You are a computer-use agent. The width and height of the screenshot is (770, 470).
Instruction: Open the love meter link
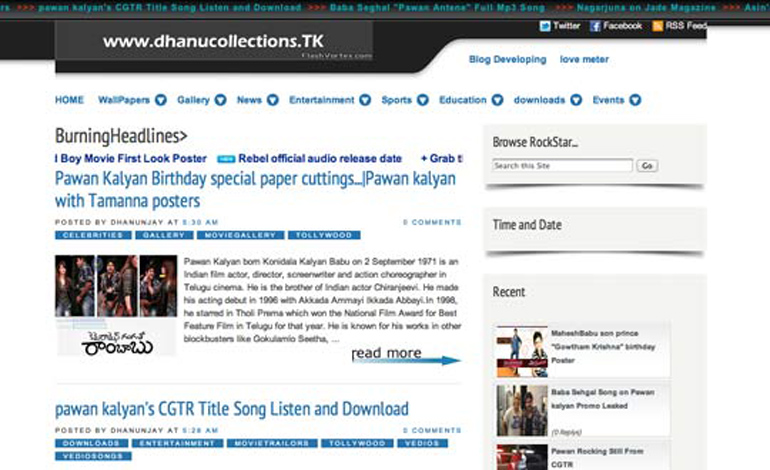pos(584,59)
